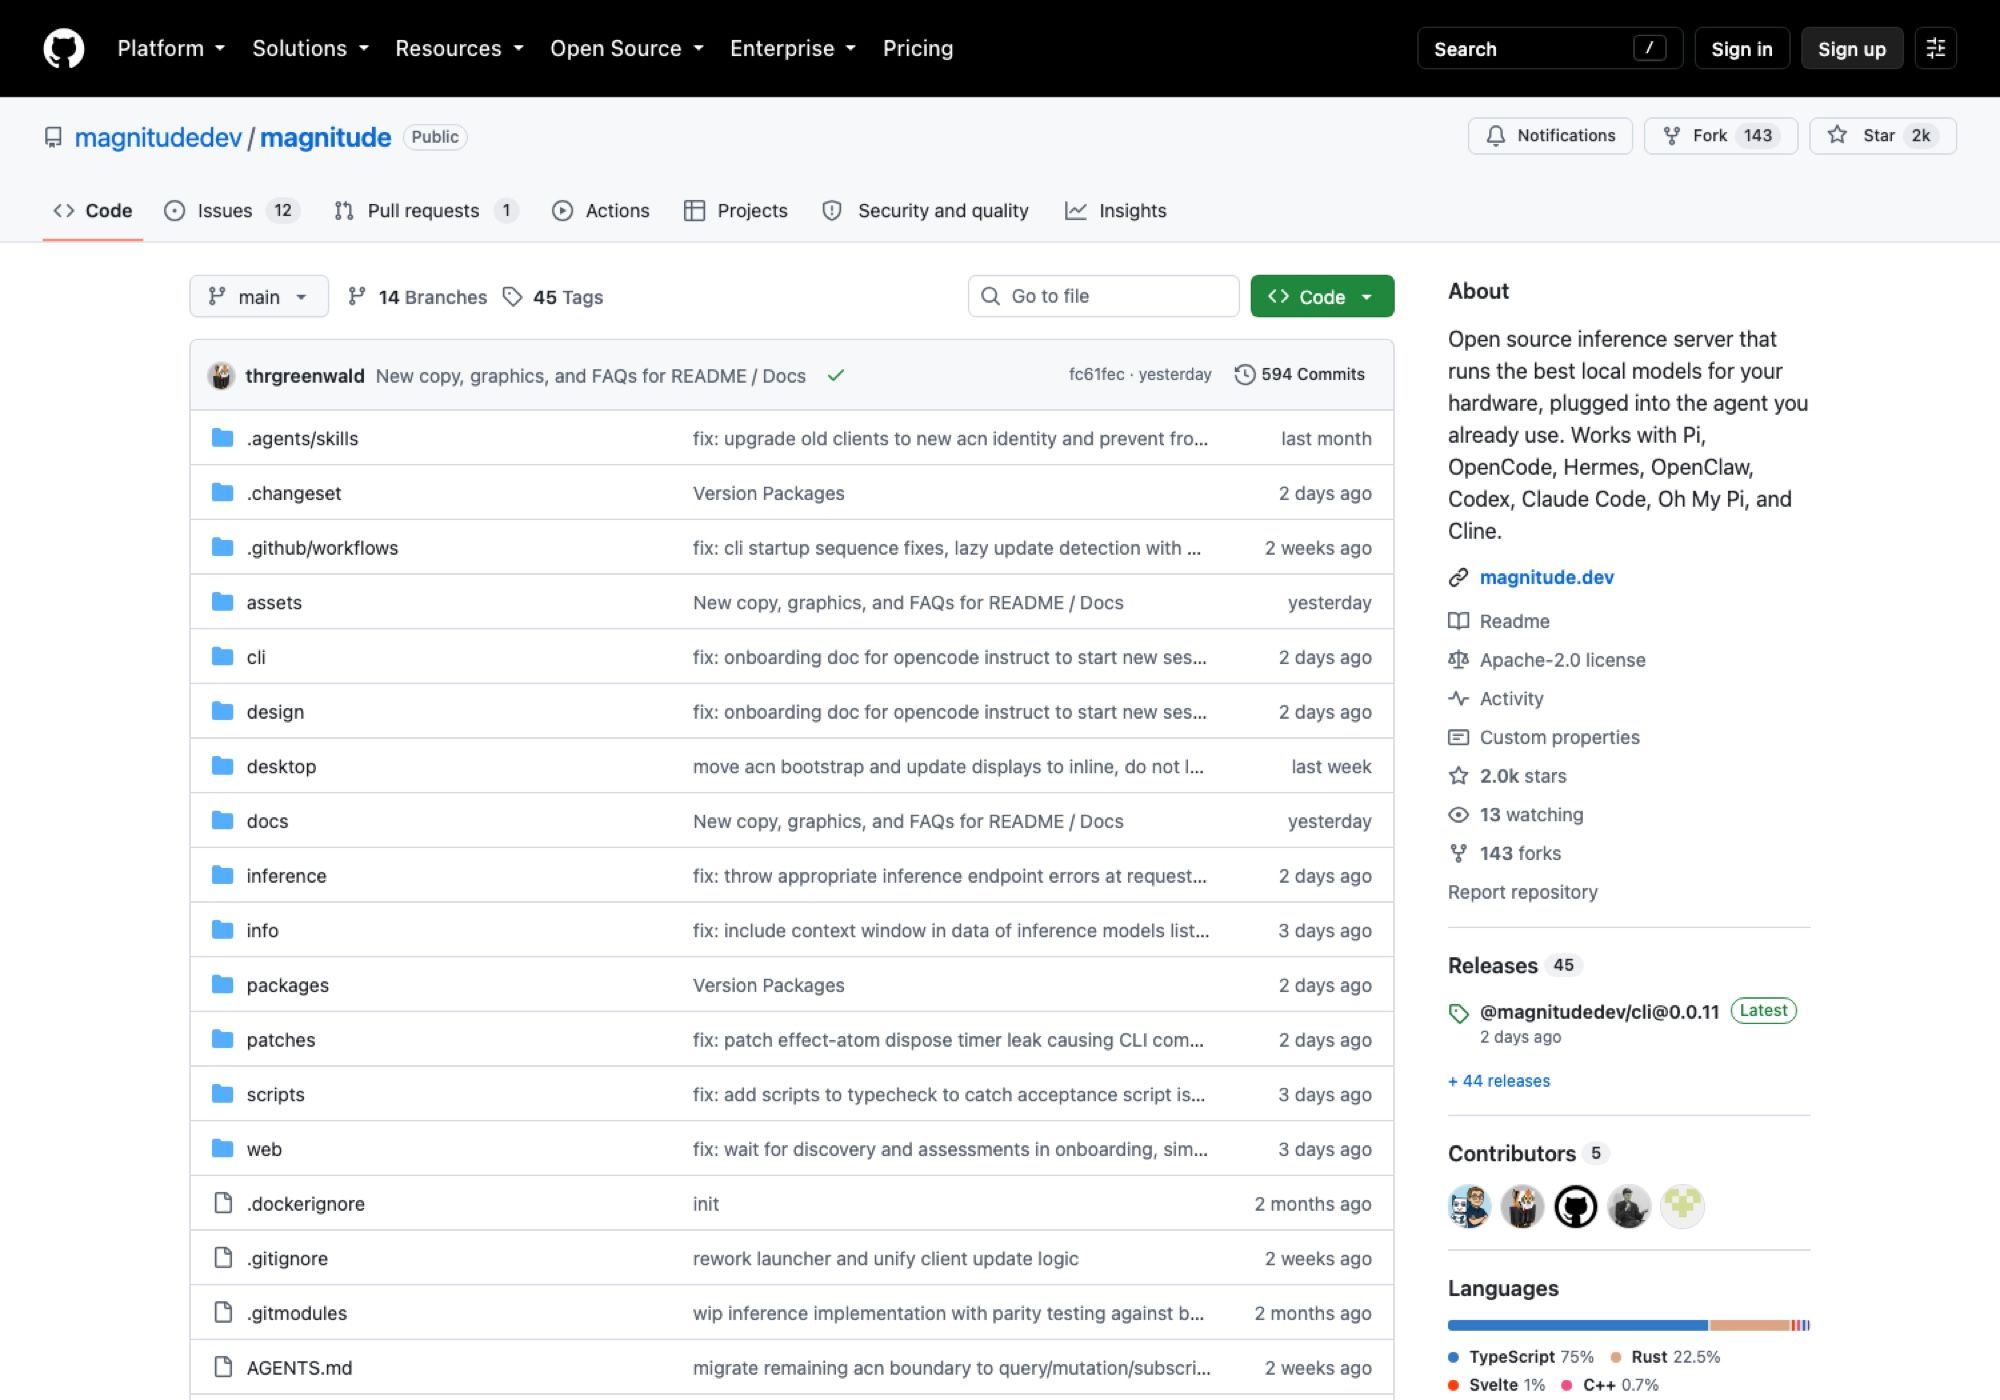Click the green commit status checkmark
The image size is (2000, 1400).
point(836,375)
